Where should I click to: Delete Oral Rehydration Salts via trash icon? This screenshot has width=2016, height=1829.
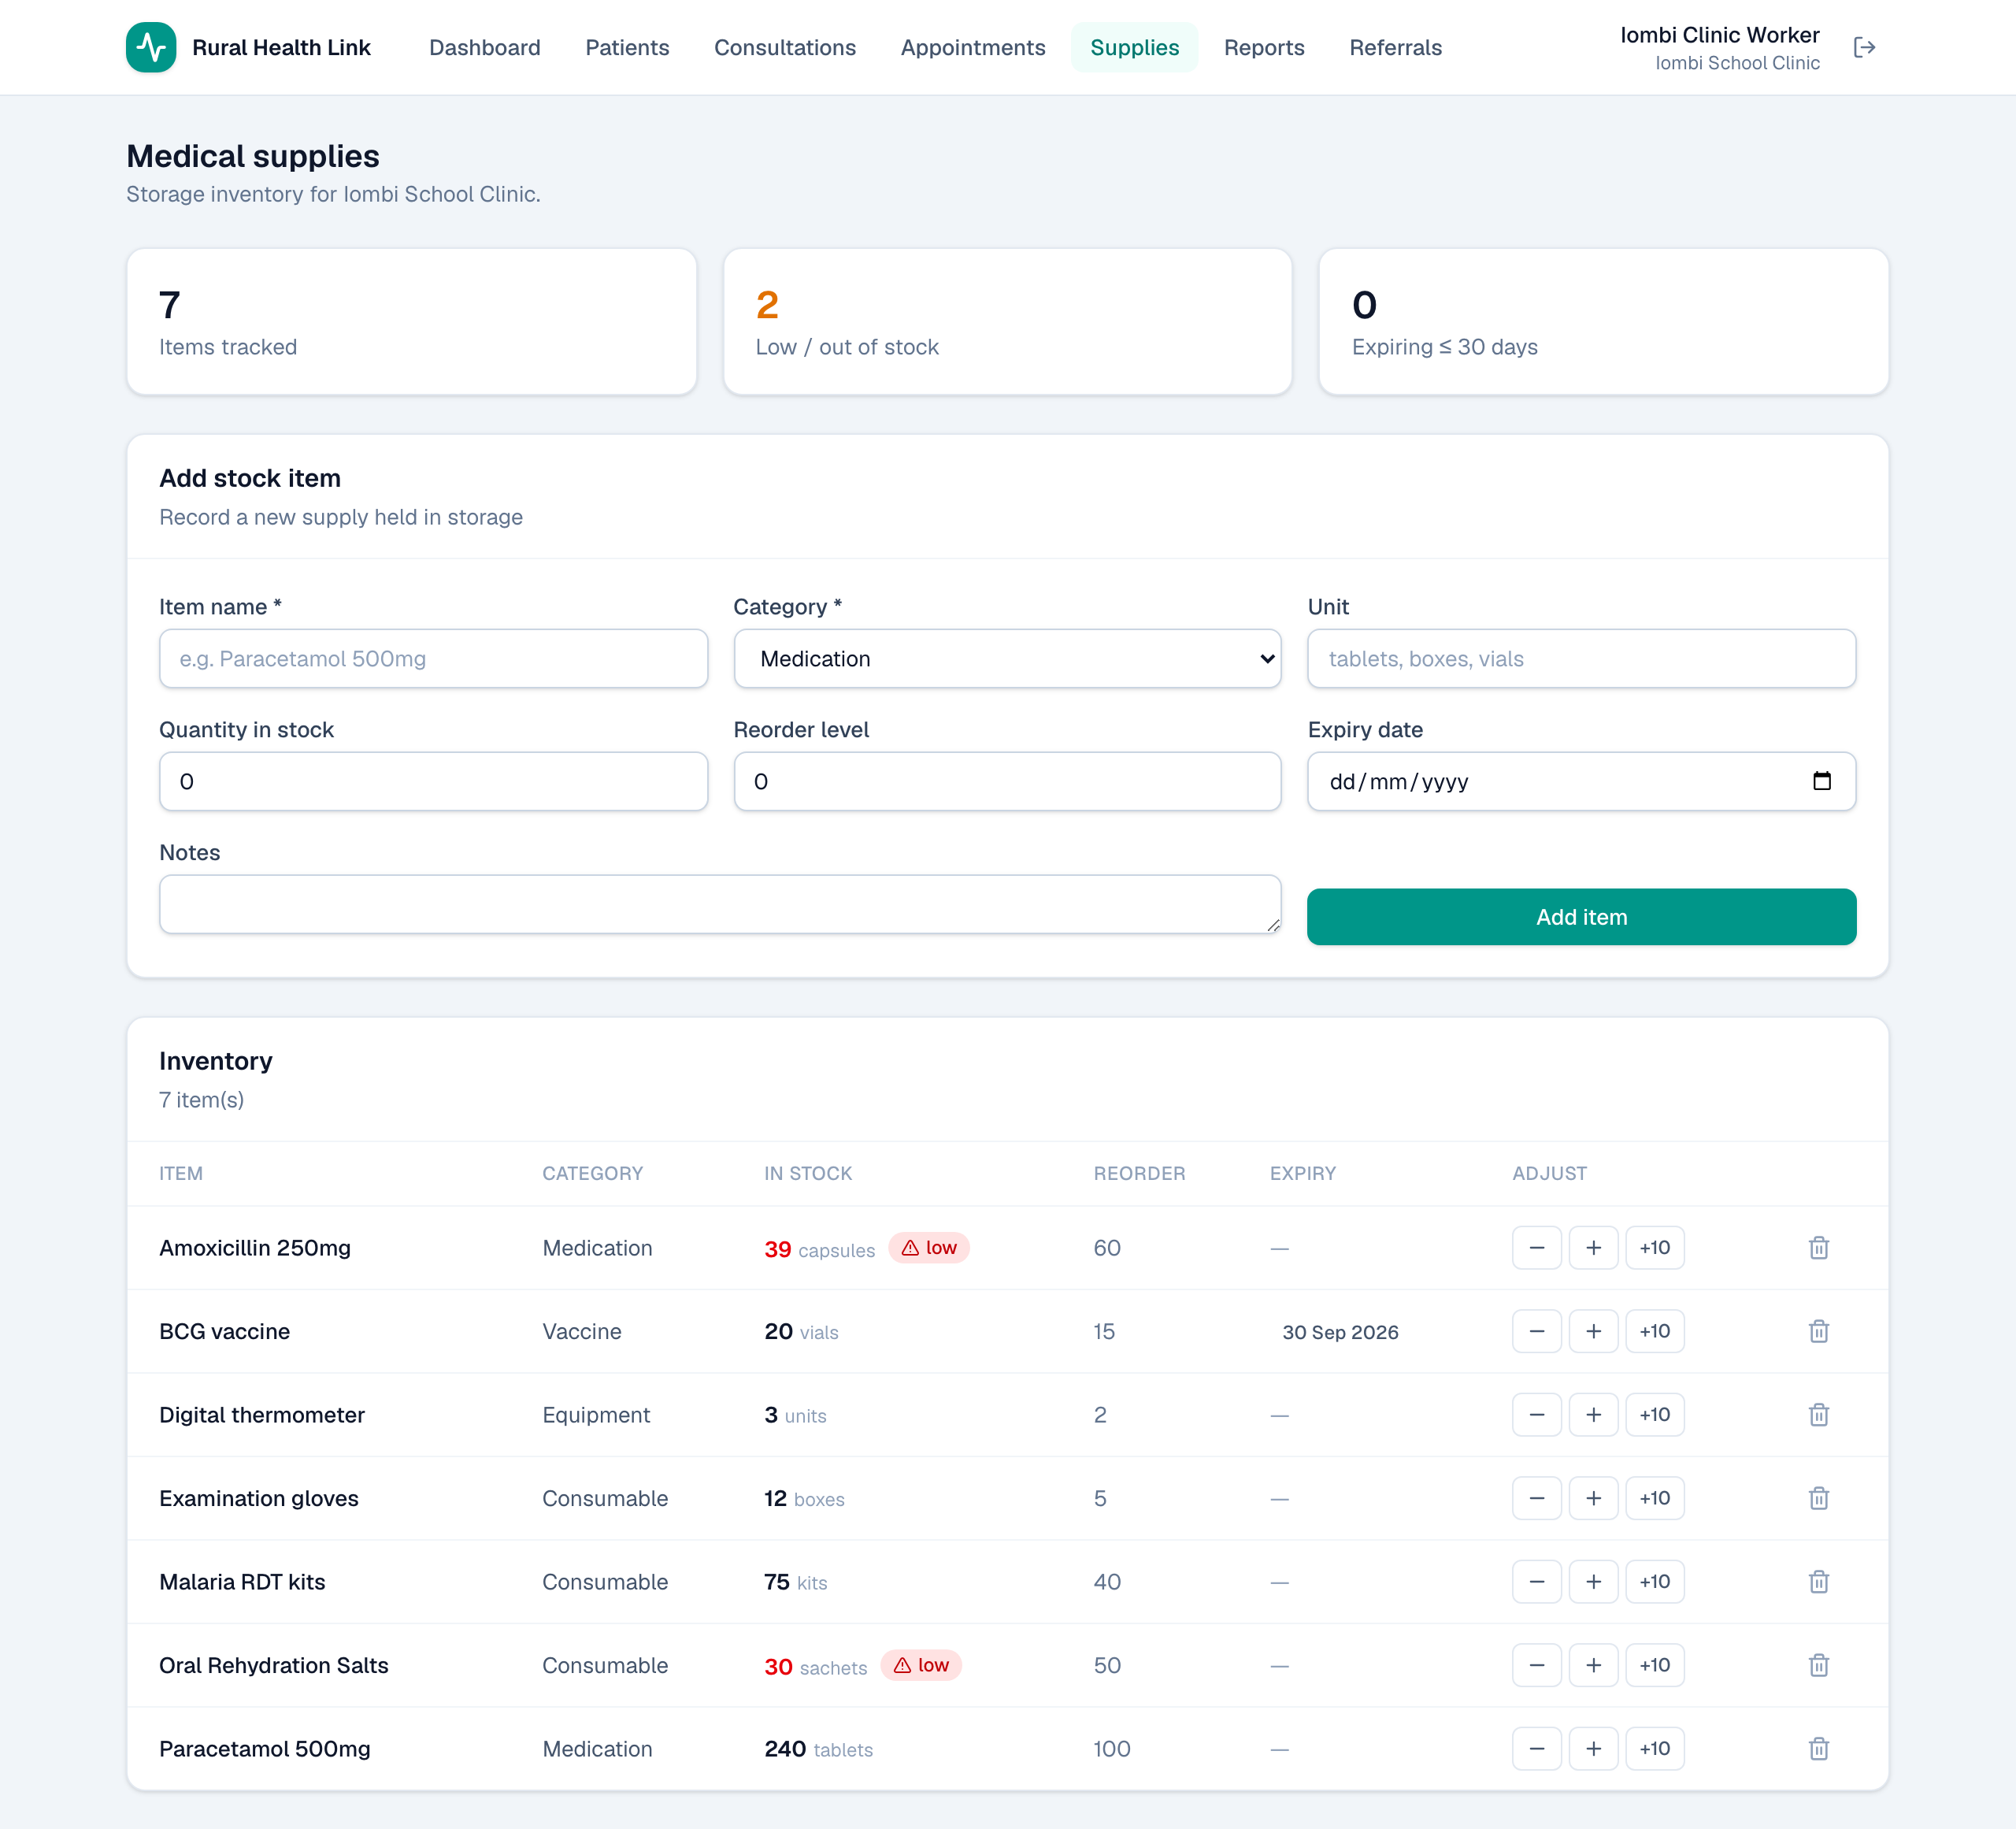click(1819, 1665)
